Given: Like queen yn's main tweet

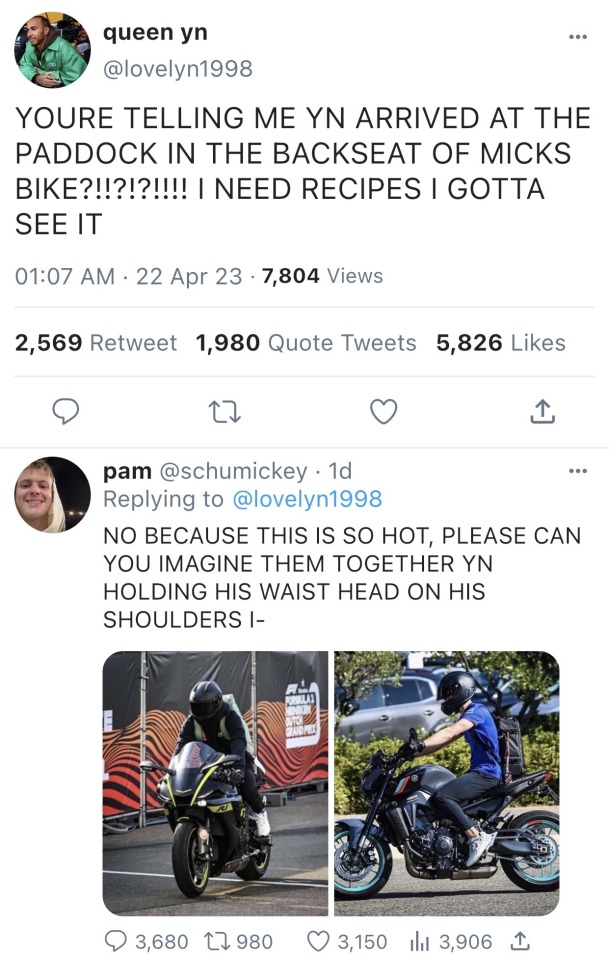Looking at the screenshot, I should click(383, 411).
